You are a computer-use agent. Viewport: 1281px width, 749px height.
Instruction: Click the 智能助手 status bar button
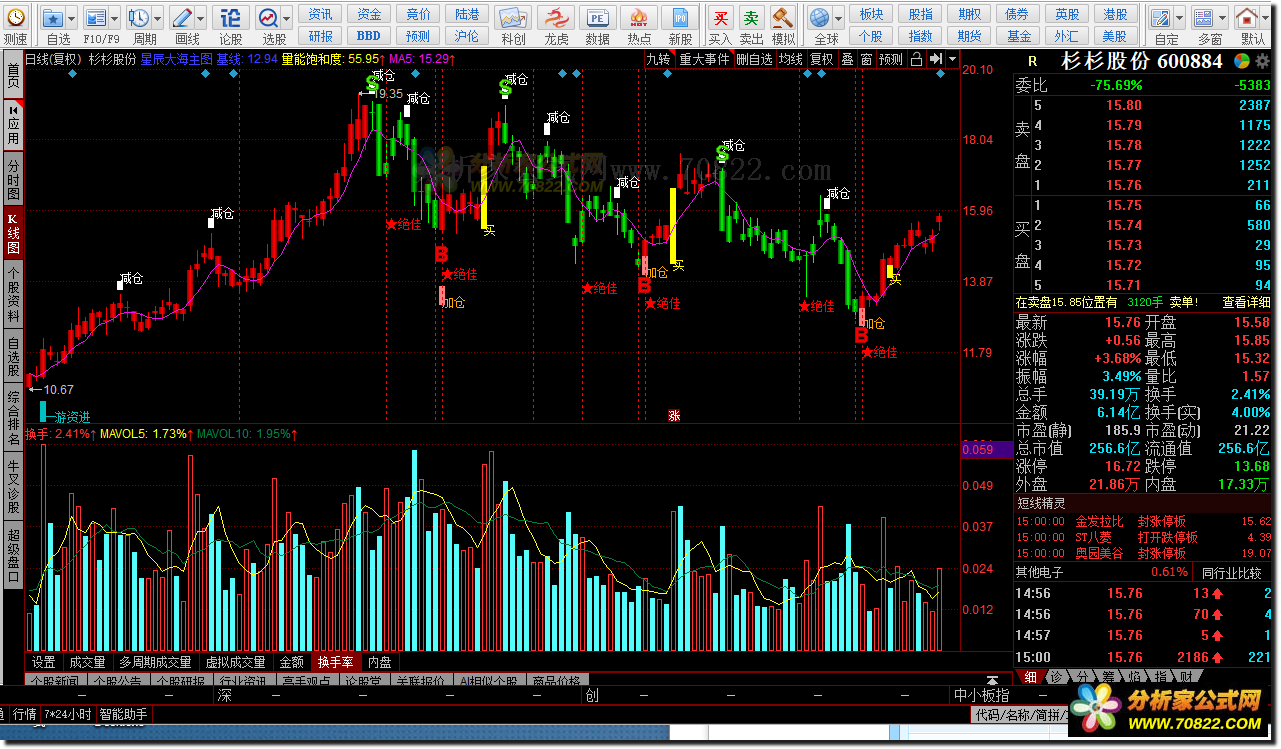point(123,714)
